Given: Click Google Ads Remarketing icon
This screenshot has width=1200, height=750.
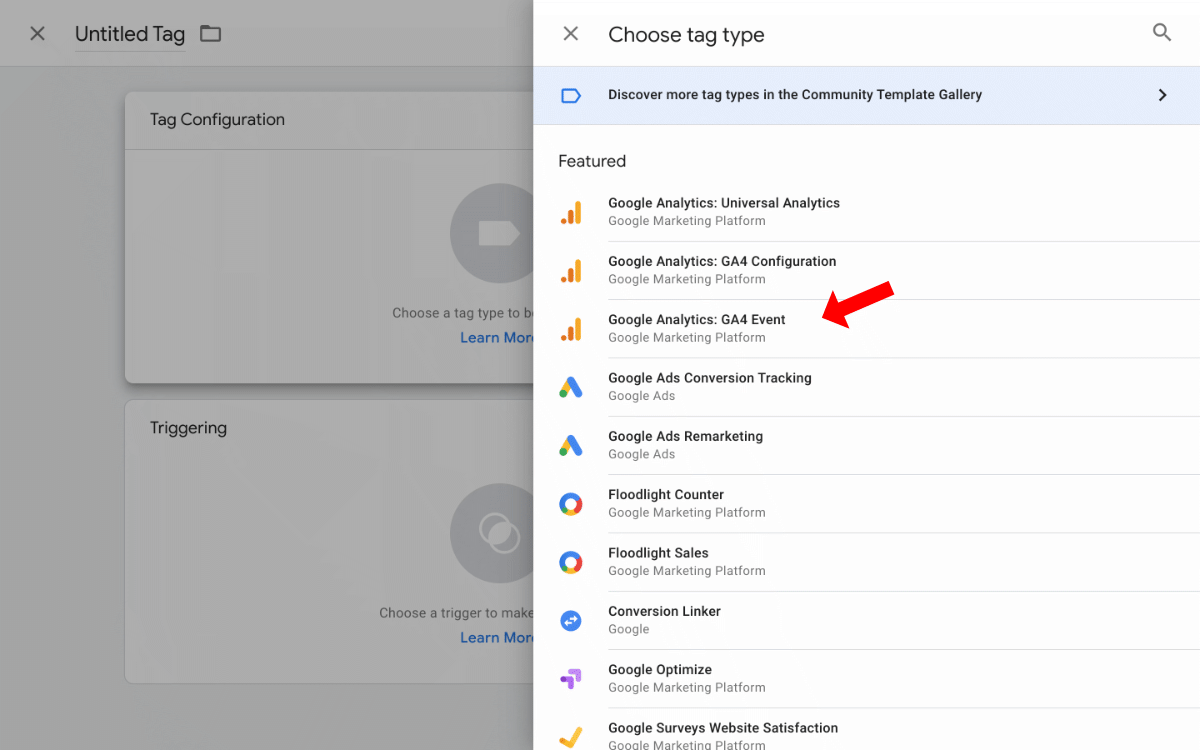Looking at the screenshot, I should (x=571, y=445).
